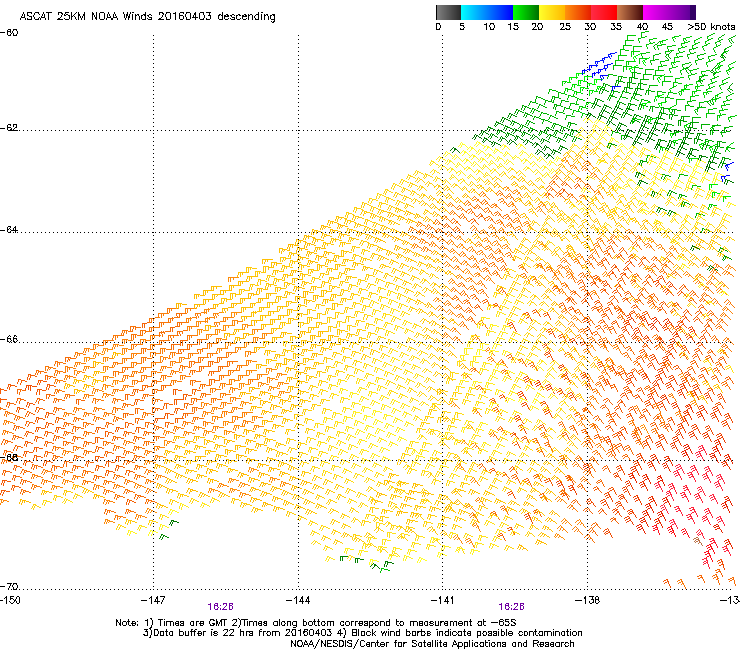Click the -62 latitude axis label
Screen dimensions: 740x650
click(x=9, y=127)
